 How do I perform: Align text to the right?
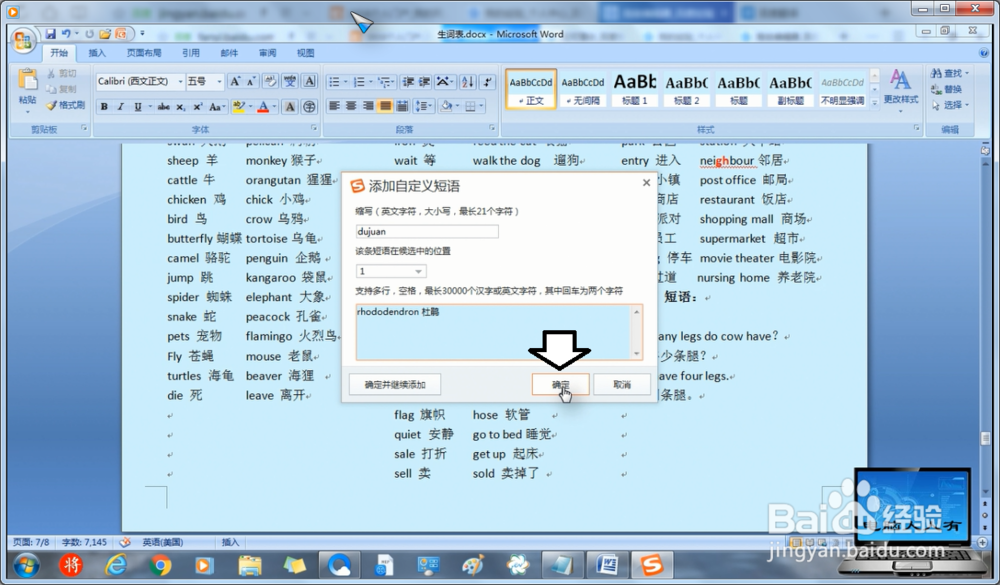[368, 106]
